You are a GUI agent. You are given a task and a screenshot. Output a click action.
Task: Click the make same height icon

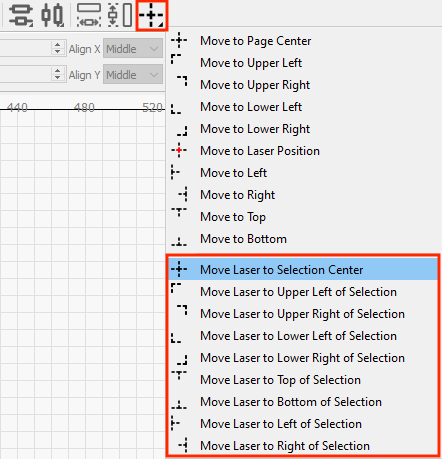click(120, 15)
